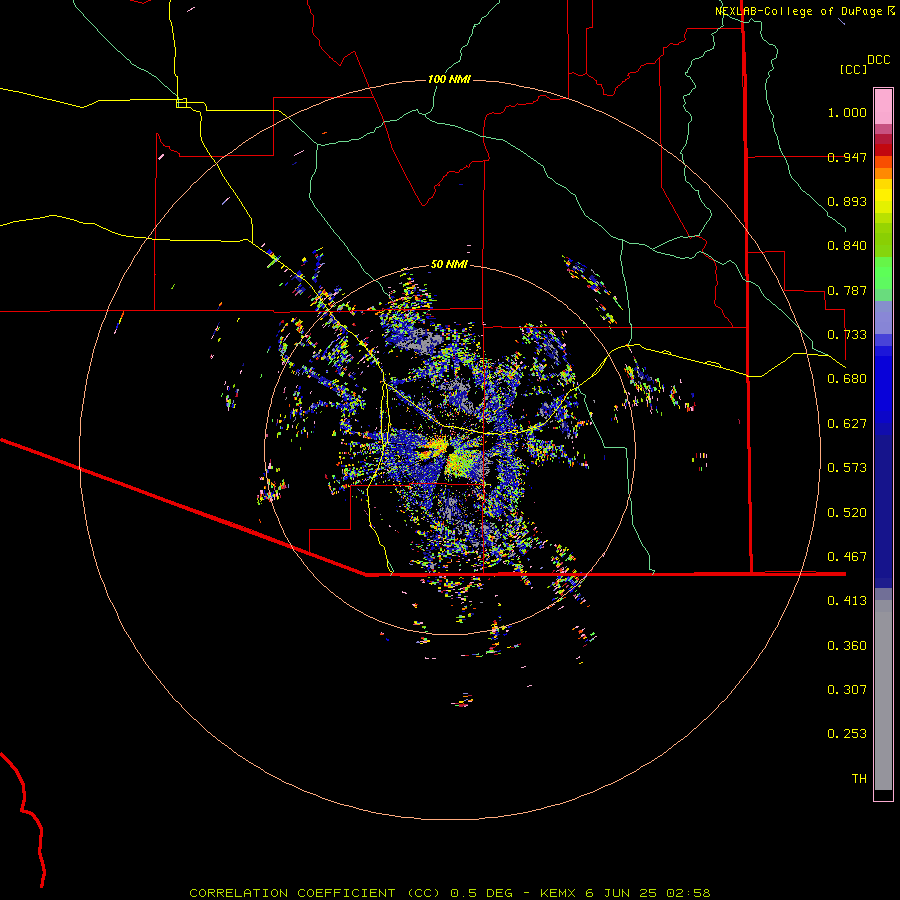Click the 0.467 scale value
The image size is (900, 900).
pos(847,557)
